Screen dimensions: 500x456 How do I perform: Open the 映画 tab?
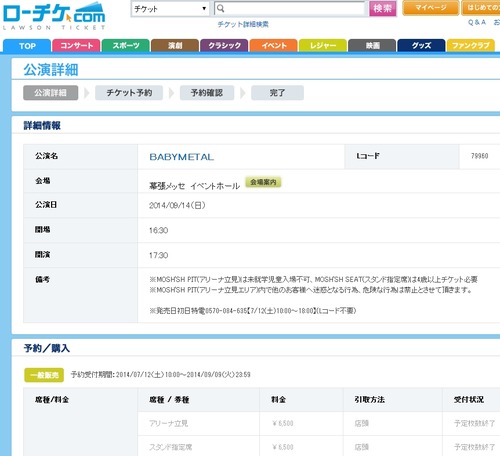pos(372,46)
